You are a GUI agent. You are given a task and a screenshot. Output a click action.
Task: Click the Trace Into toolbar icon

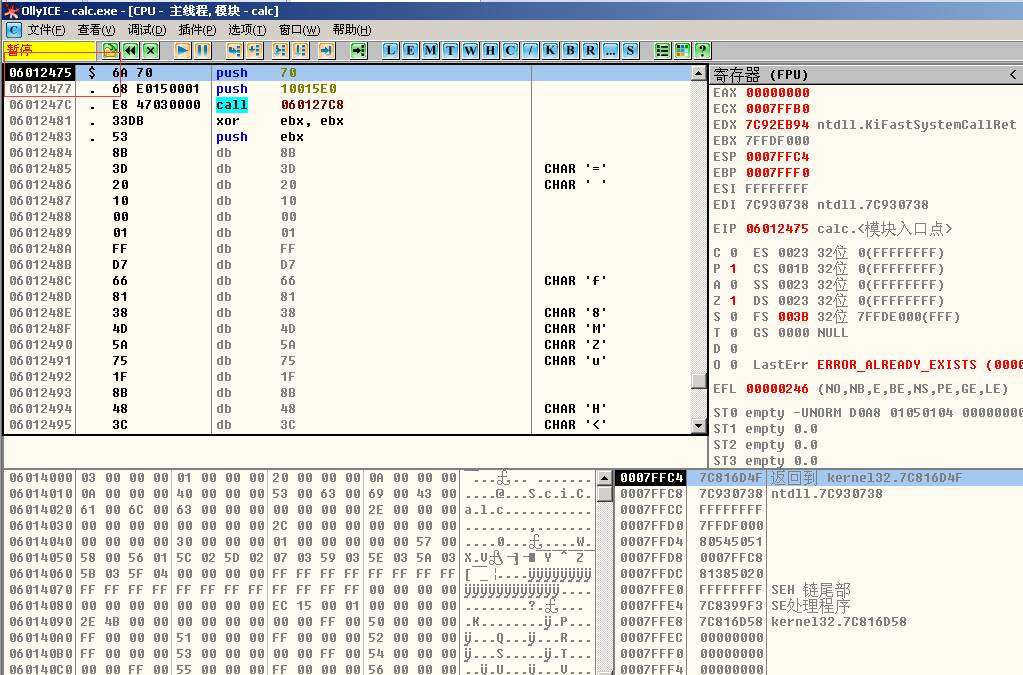281,50
